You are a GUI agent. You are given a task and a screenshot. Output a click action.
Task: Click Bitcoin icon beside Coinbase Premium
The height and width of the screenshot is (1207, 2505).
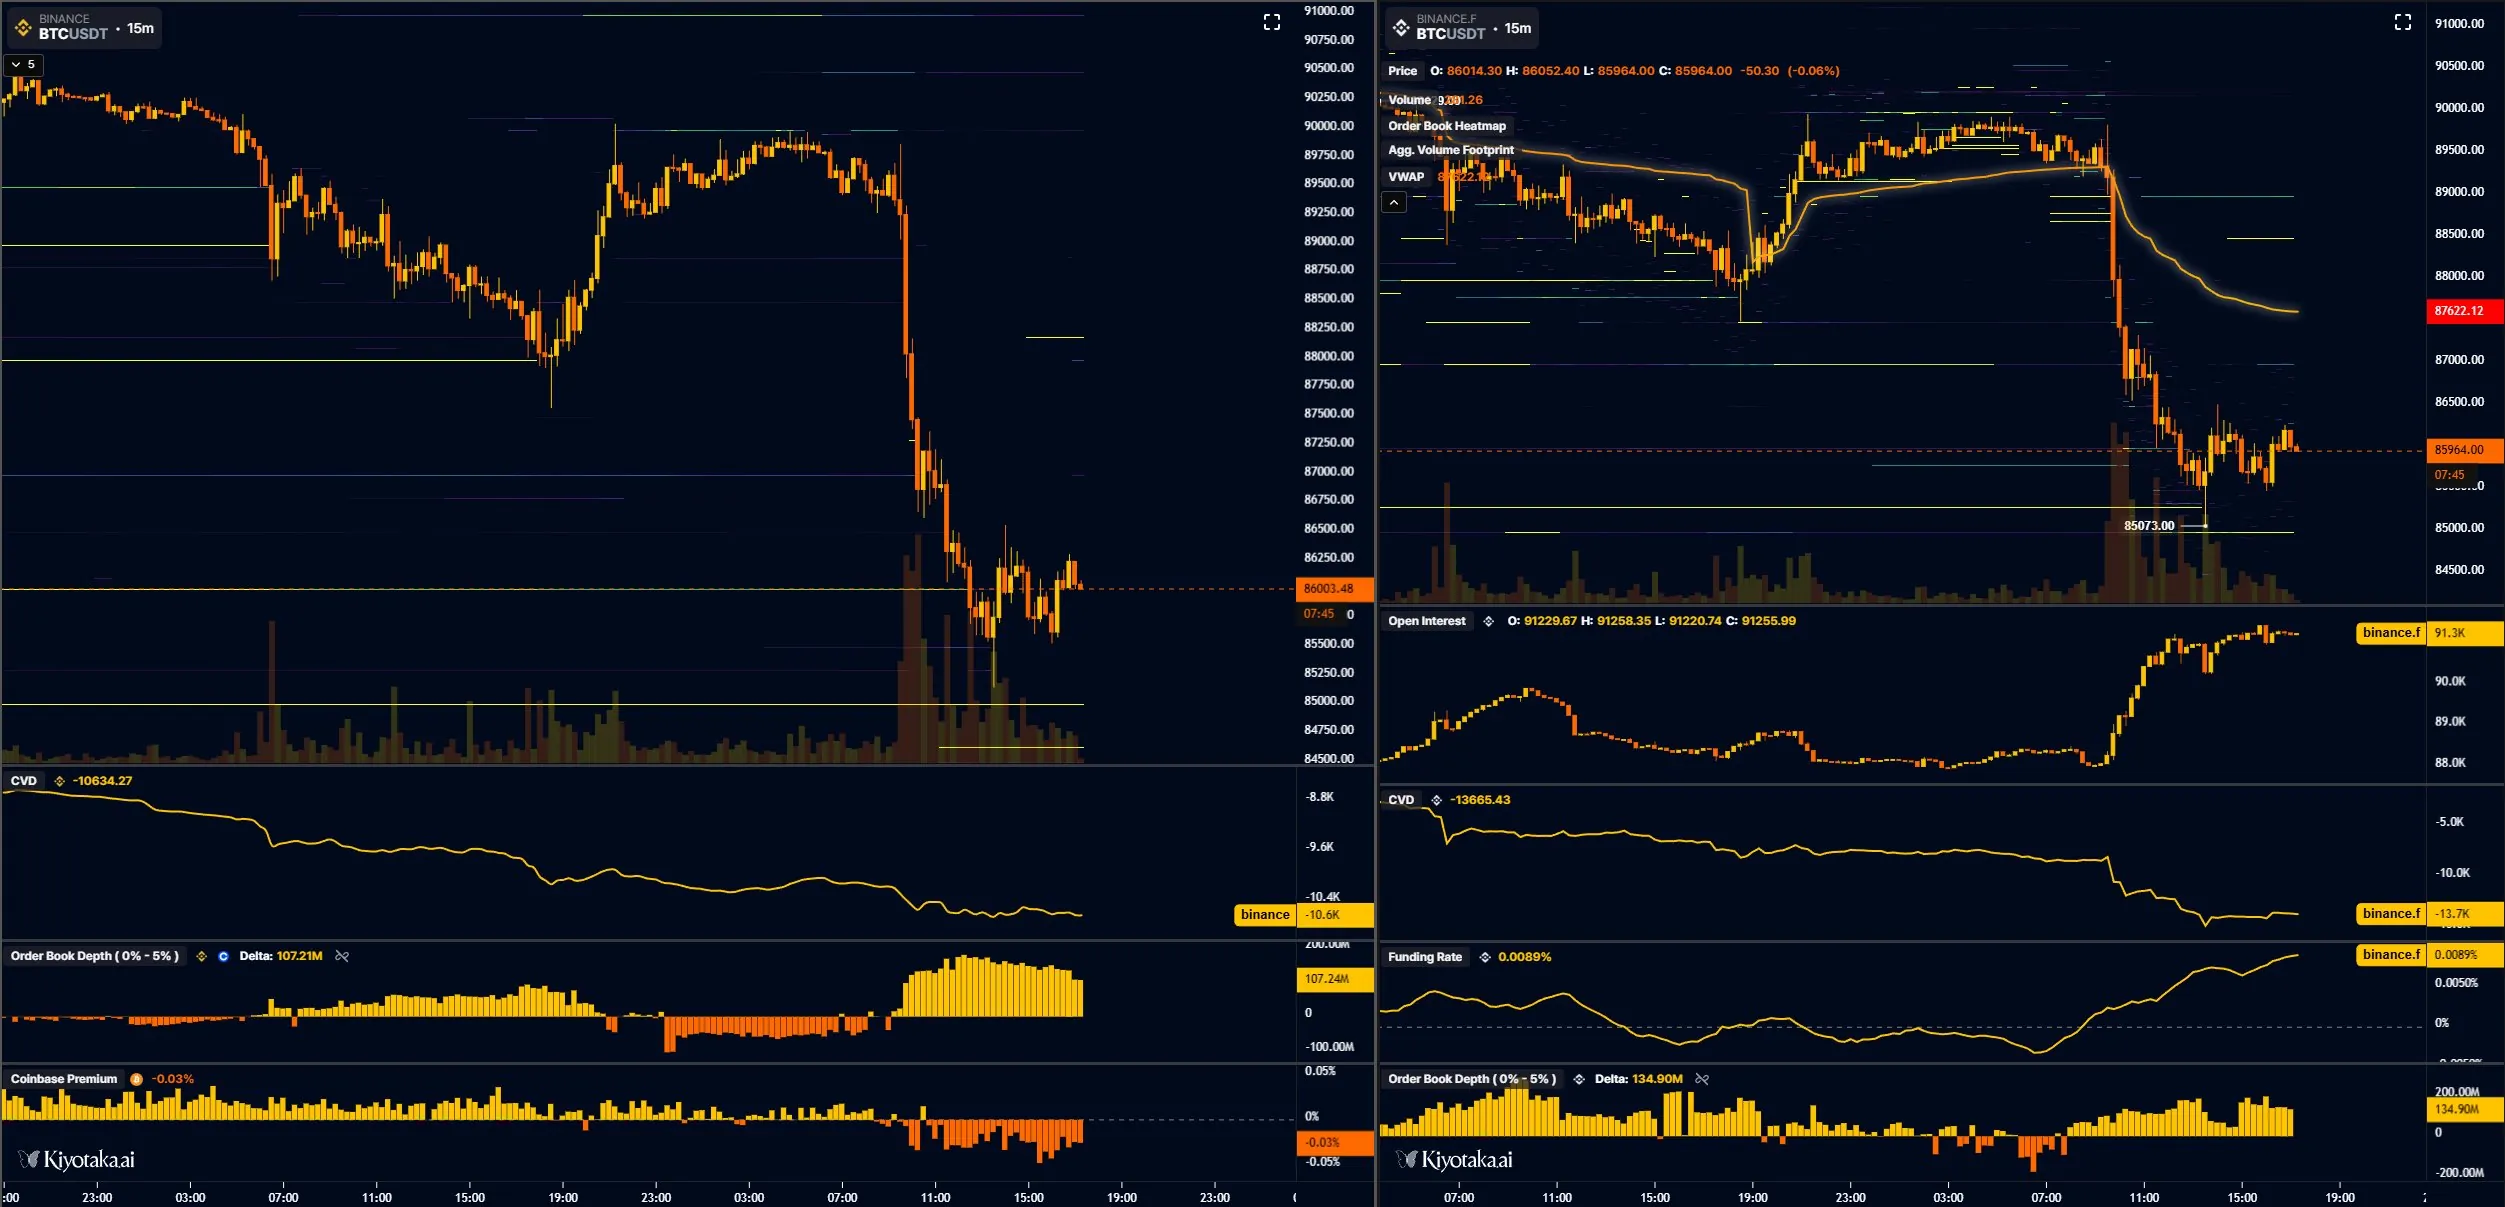[136, 1079]
